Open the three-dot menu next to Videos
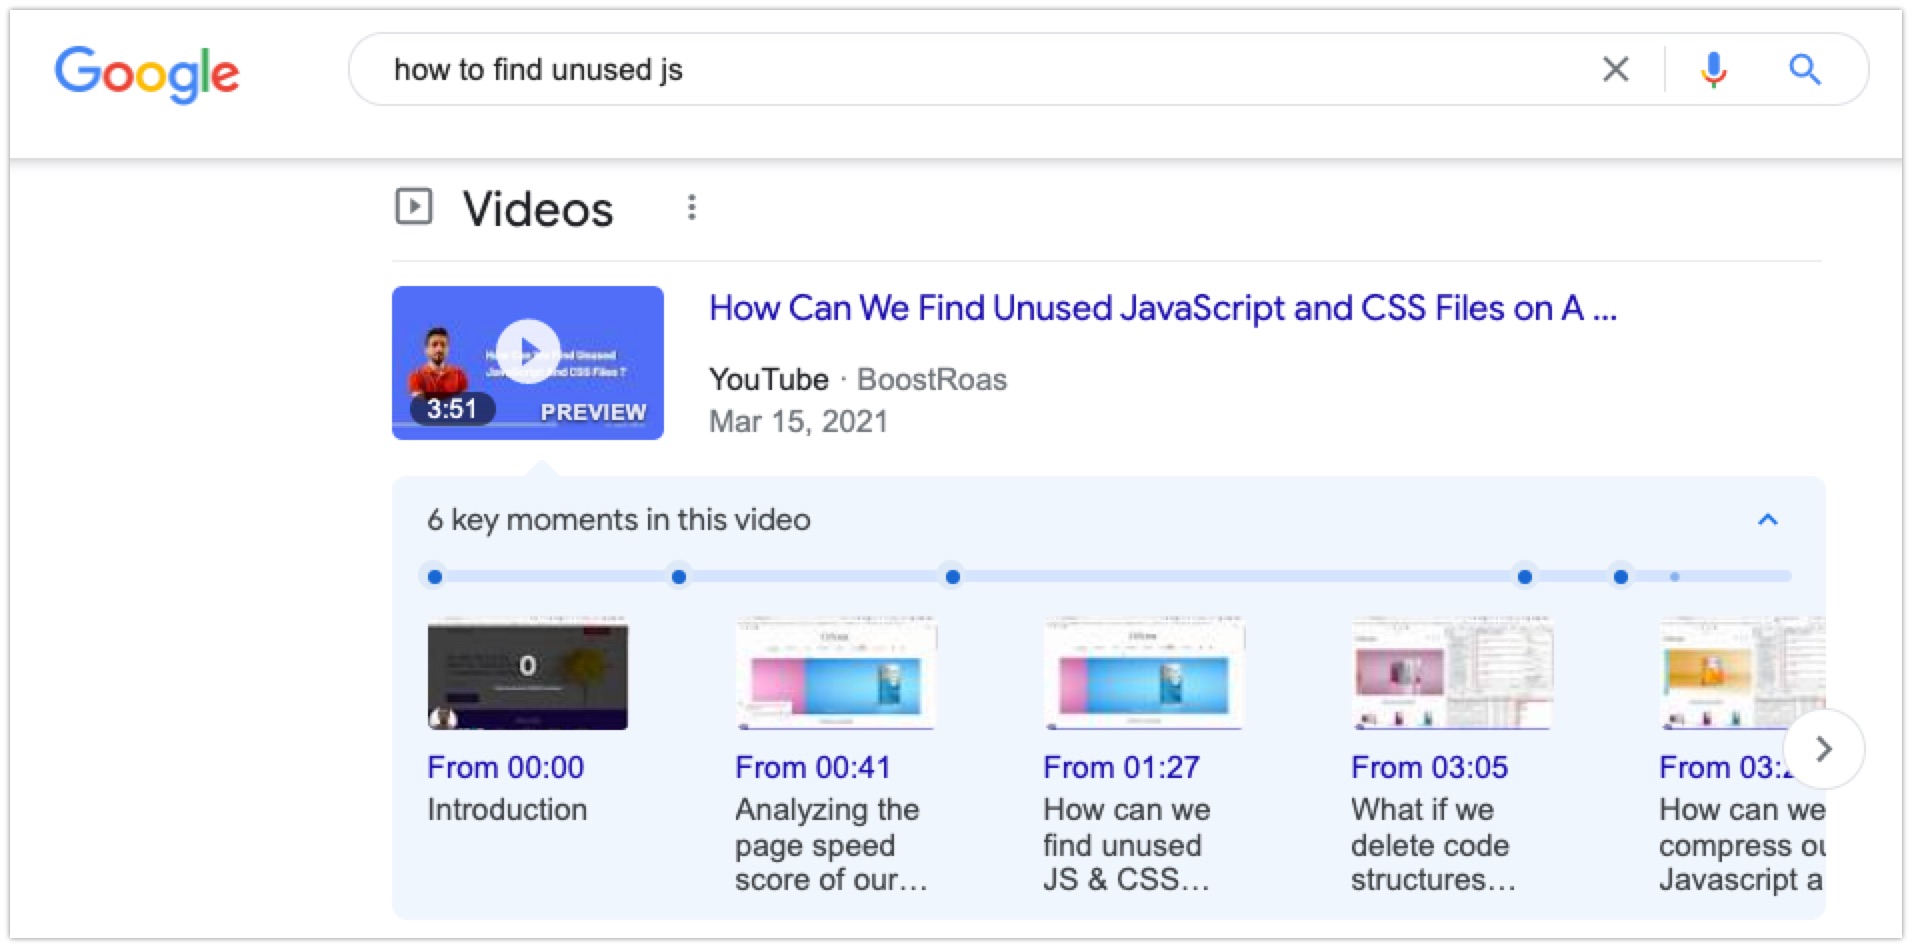1912x948 pixels. tap(691, 207)
